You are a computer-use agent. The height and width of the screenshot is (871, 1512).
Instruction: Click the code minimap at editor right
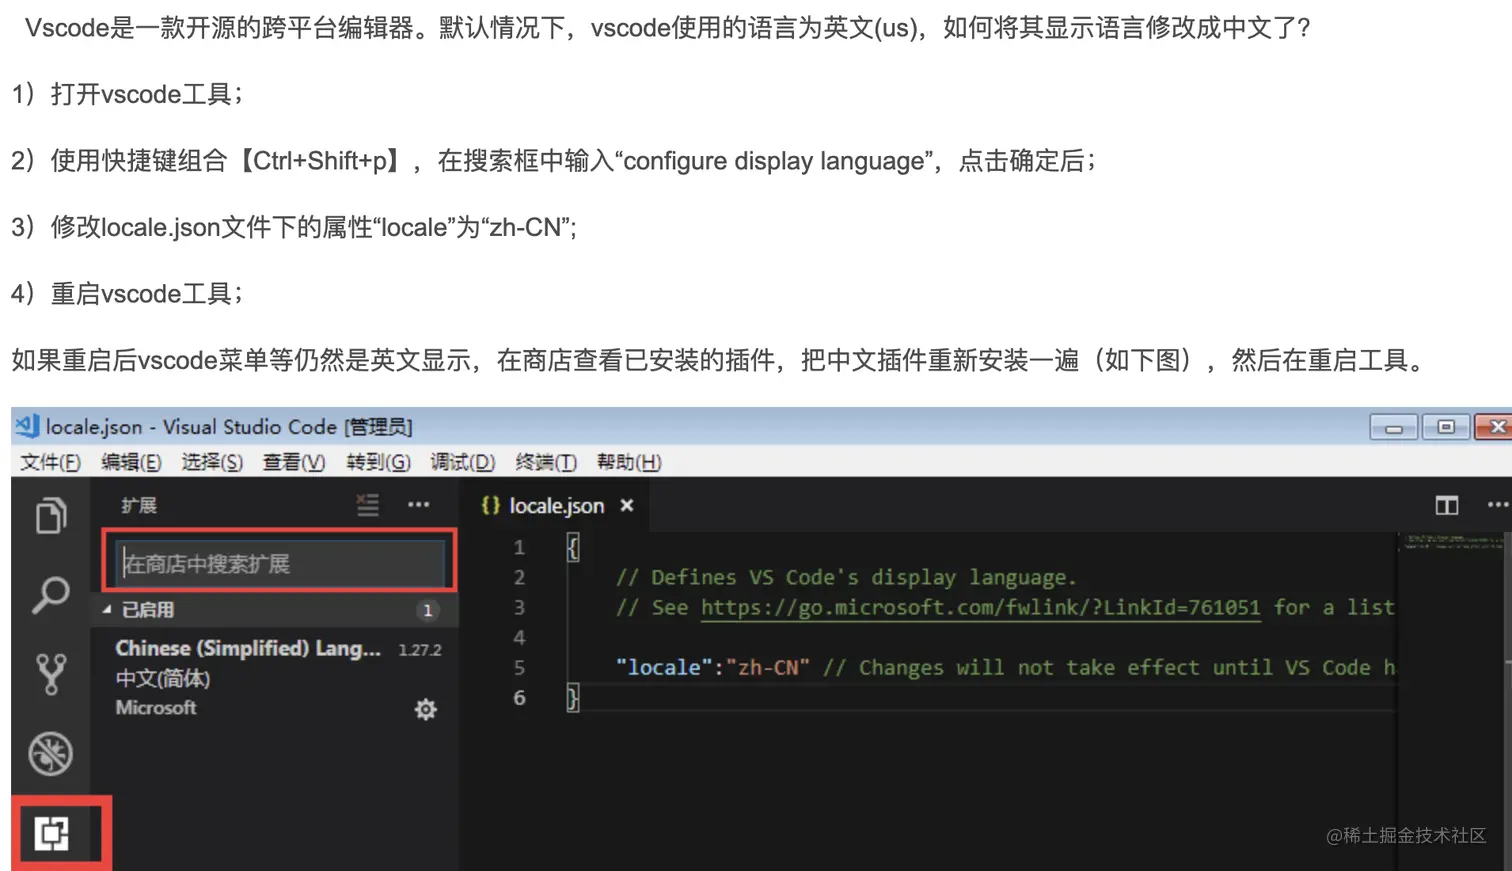1453,543
